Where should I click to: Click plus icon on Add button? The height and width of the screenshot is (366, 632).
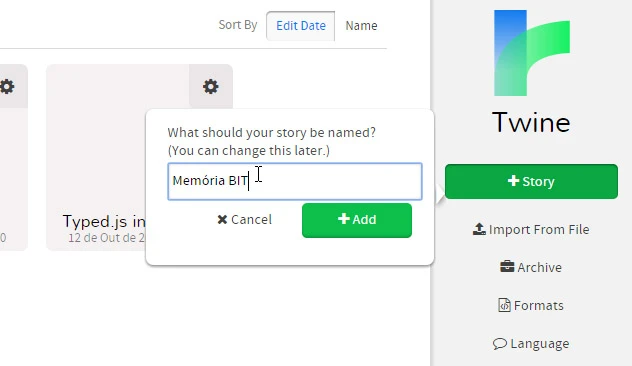point(343,219)
